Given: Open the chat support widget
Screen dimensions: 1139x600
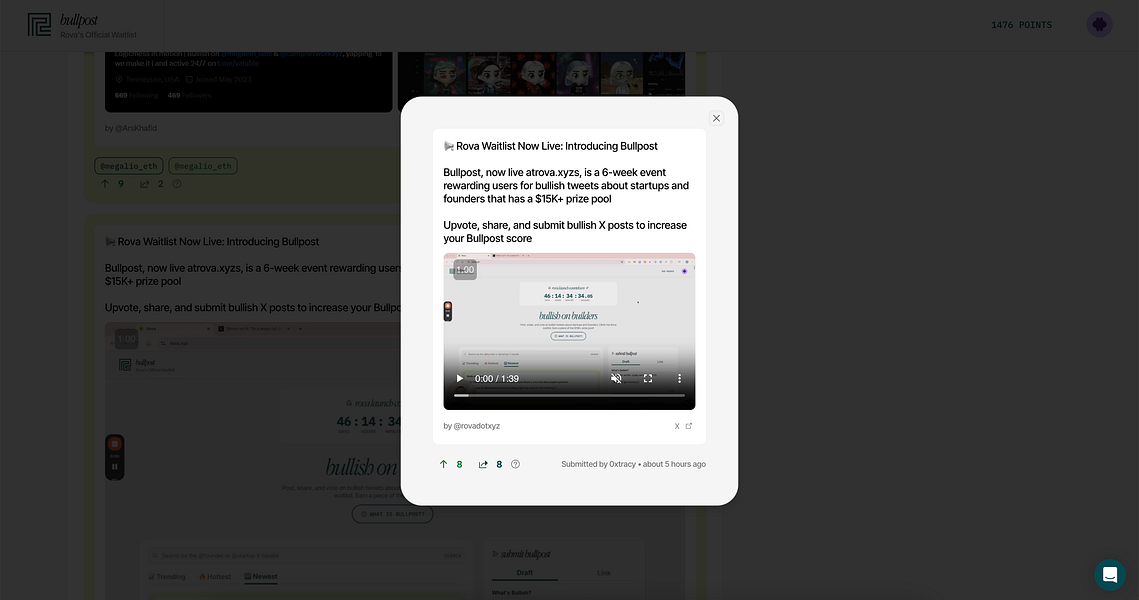Looking at the screenshot, I should [1110, 575].
